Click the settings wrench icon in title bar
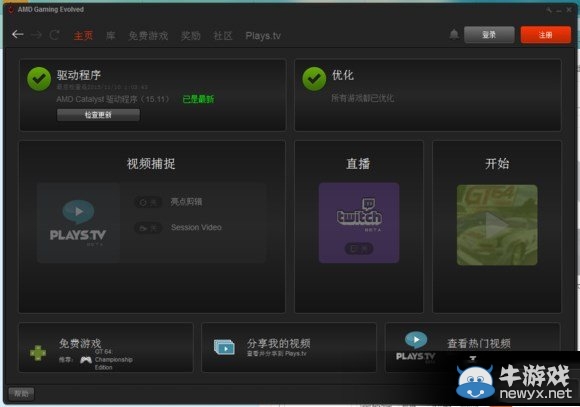The width and height of the screenshot is (580, 407). click(x=549, y=10)
